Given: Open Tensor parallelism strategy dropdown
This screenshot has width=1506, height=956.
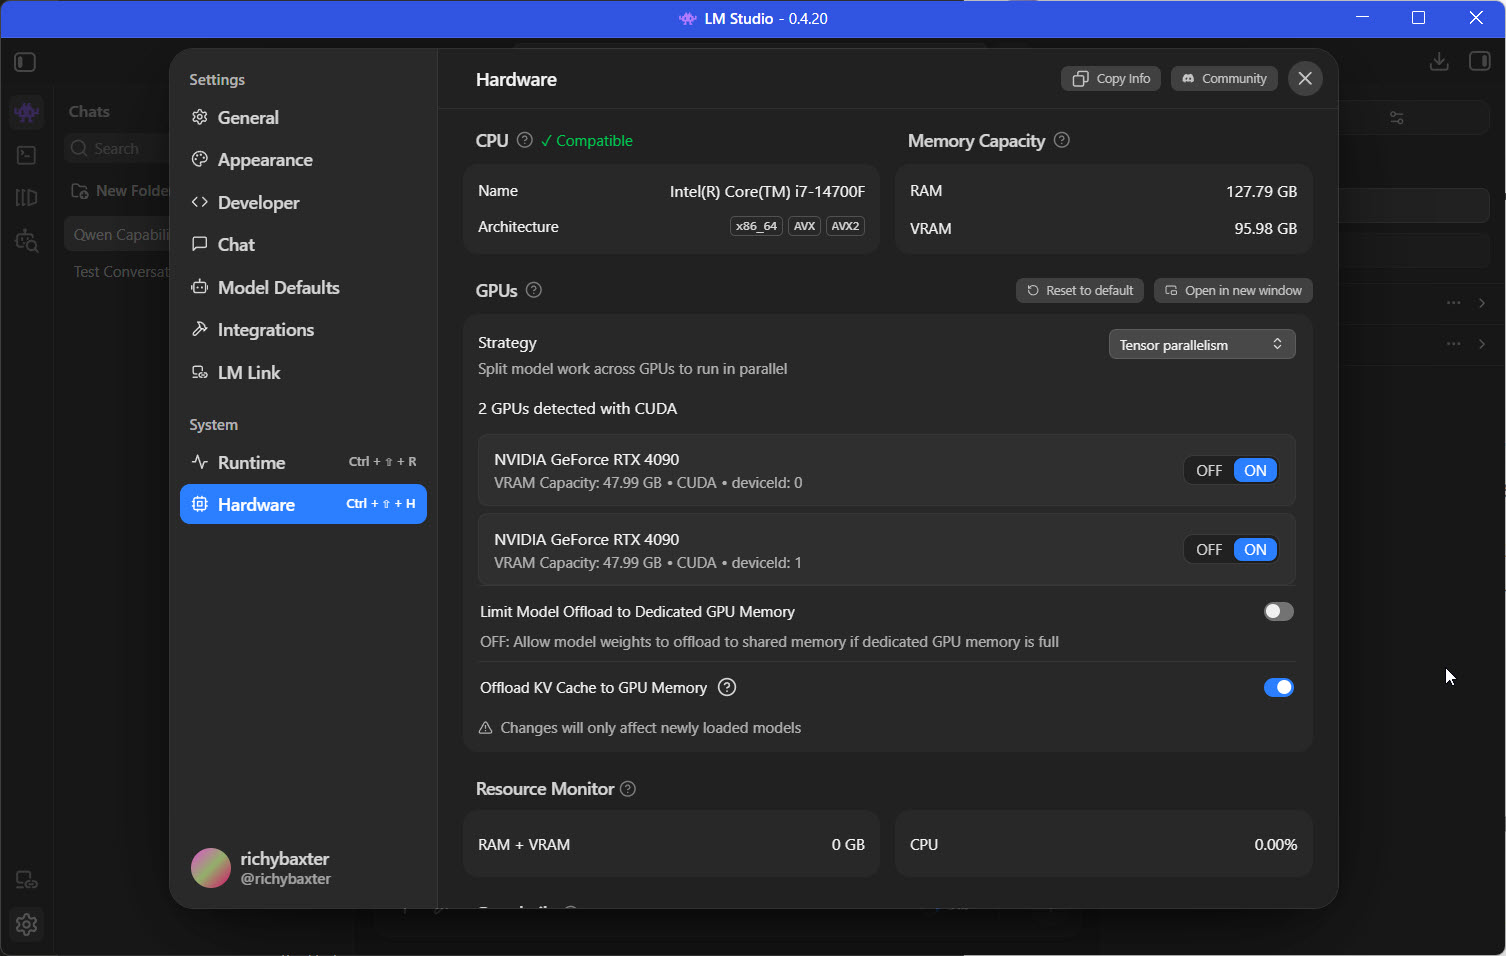Looking at the screenshot, I should [1202, 345].
